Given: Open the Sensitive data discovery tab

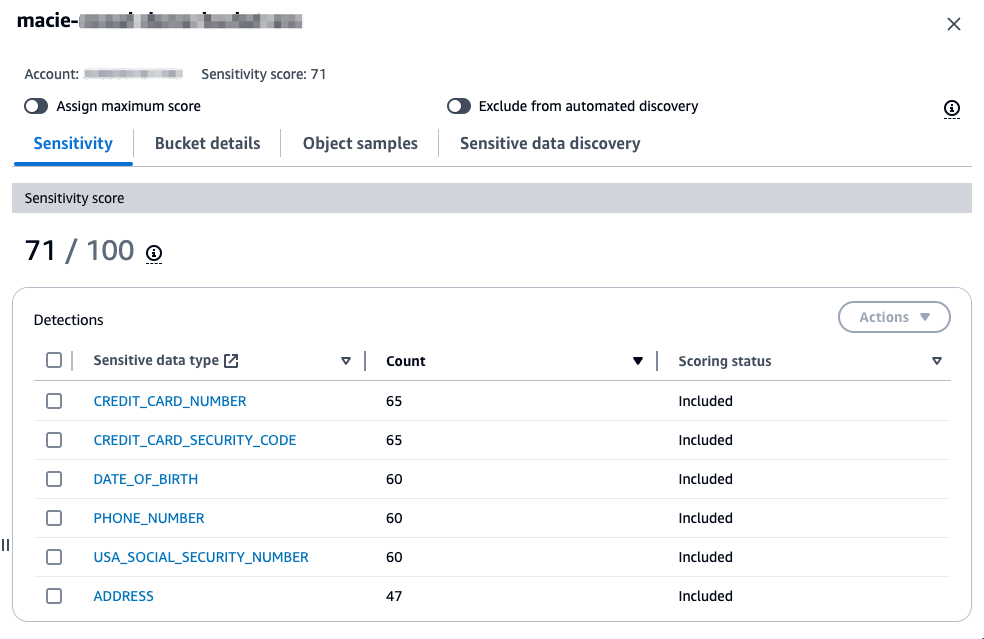Looking at the screenshot, I should pos(549,143).
